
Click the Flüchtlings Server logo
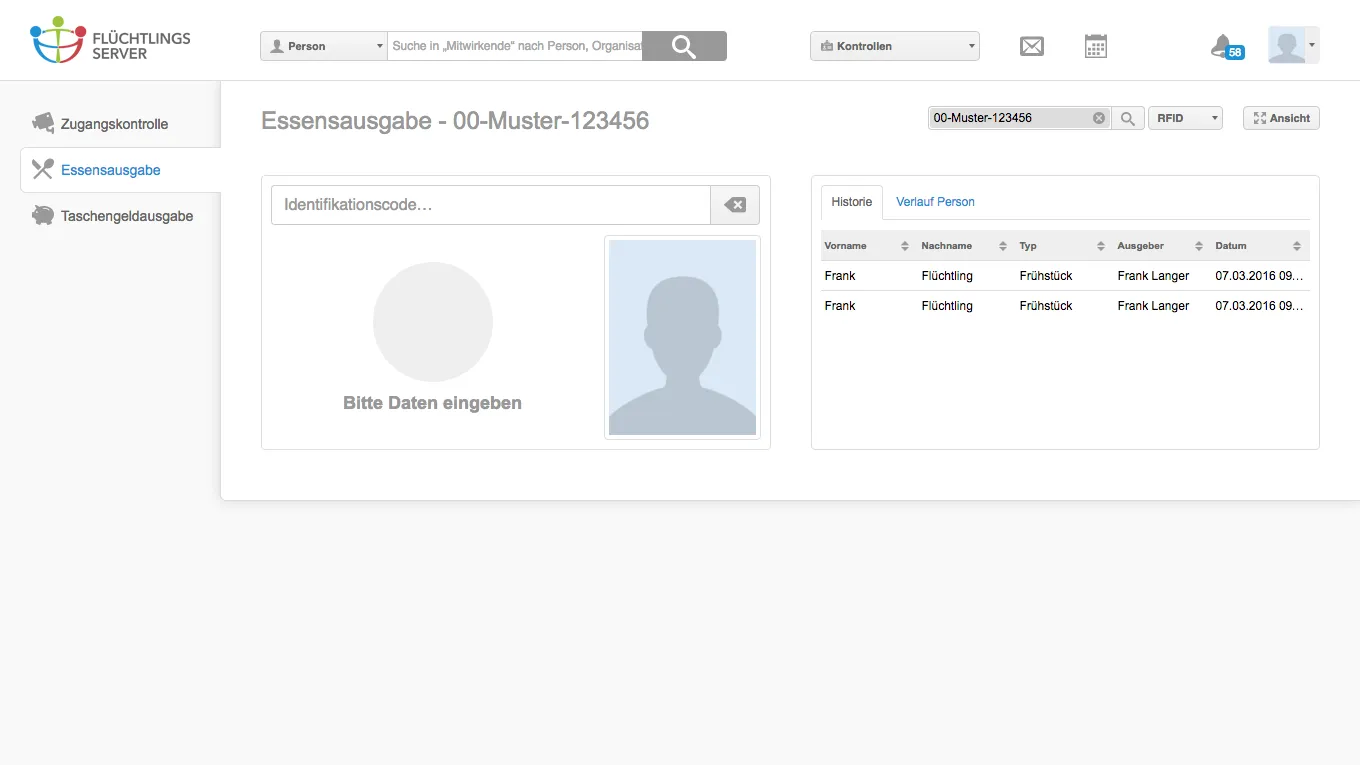click(110, 41)
